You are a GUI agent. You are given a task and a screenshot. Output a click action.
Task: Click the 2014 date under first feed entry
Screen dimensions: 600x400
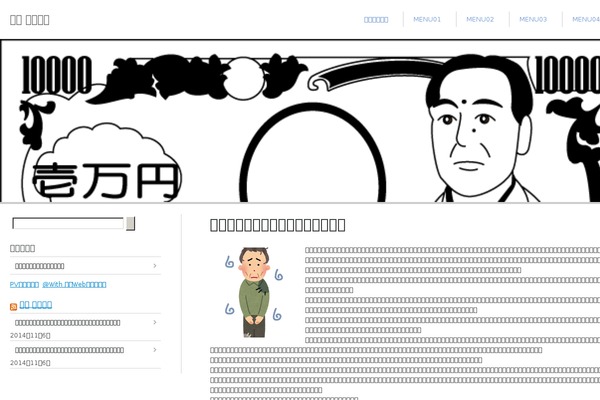point(30,335)
